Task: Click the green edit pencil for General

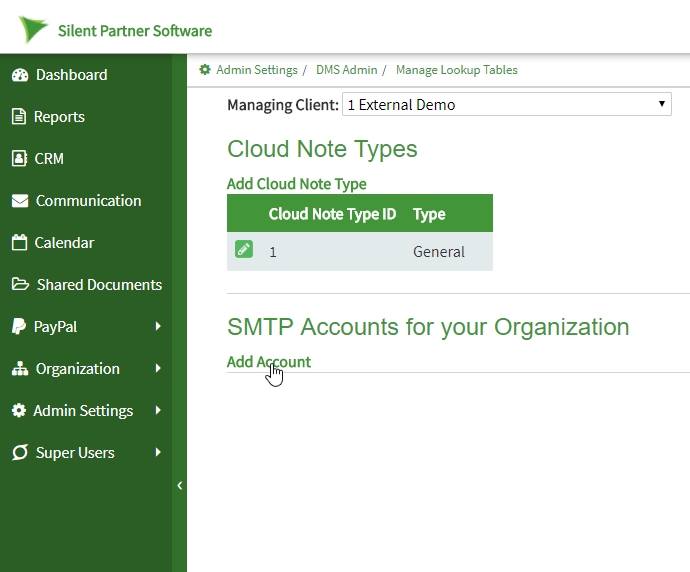Action: [244, 250]
